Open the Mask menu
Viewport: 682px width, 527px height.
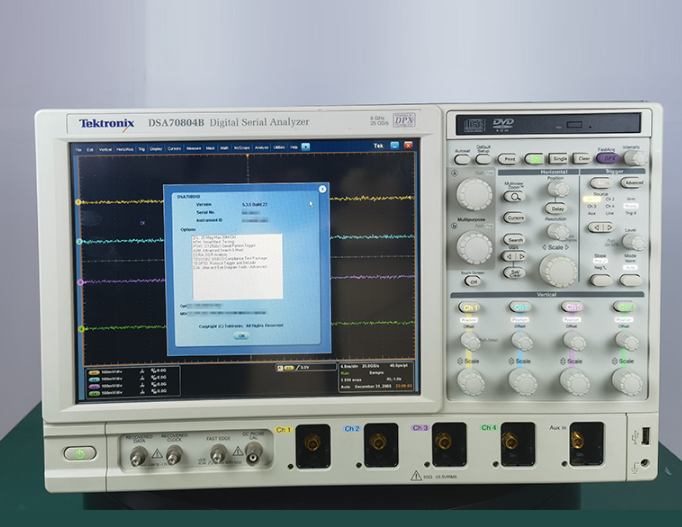(x=211, y=148)
